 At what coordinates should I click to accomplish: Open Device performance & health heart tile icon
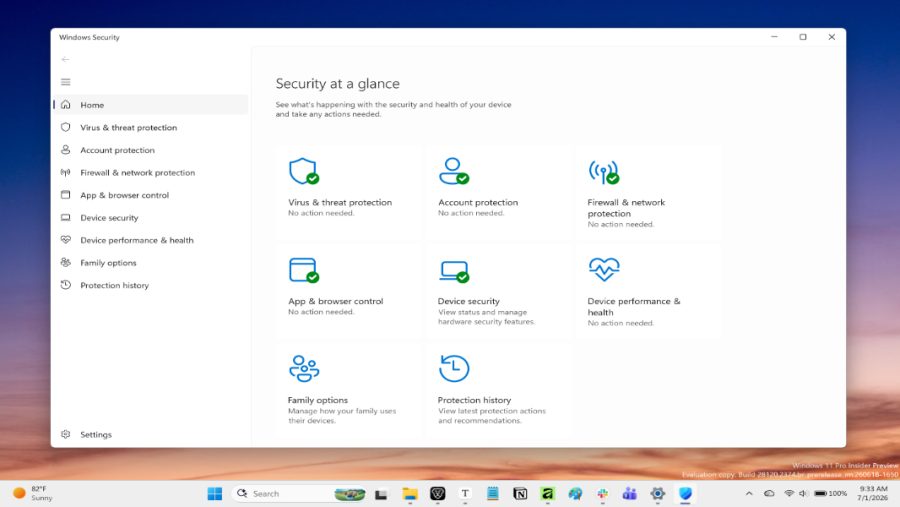(603, 269)
